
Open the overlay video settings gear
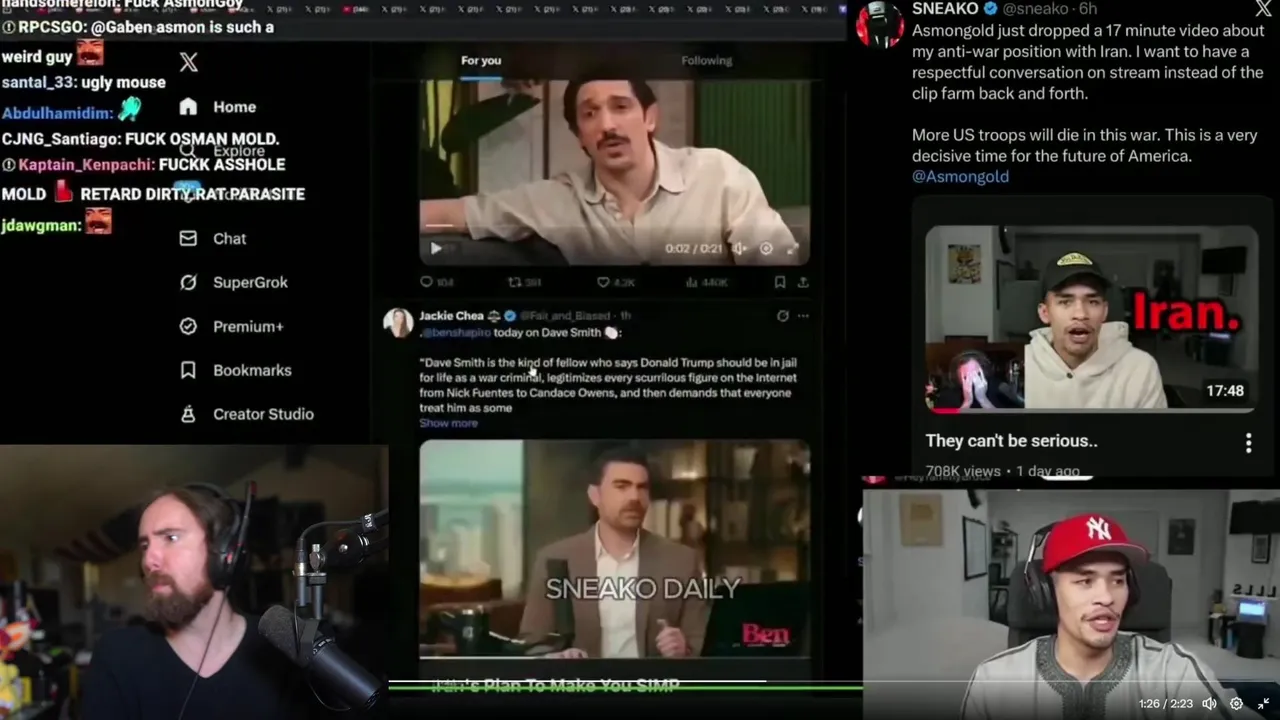click(1236, 704)
